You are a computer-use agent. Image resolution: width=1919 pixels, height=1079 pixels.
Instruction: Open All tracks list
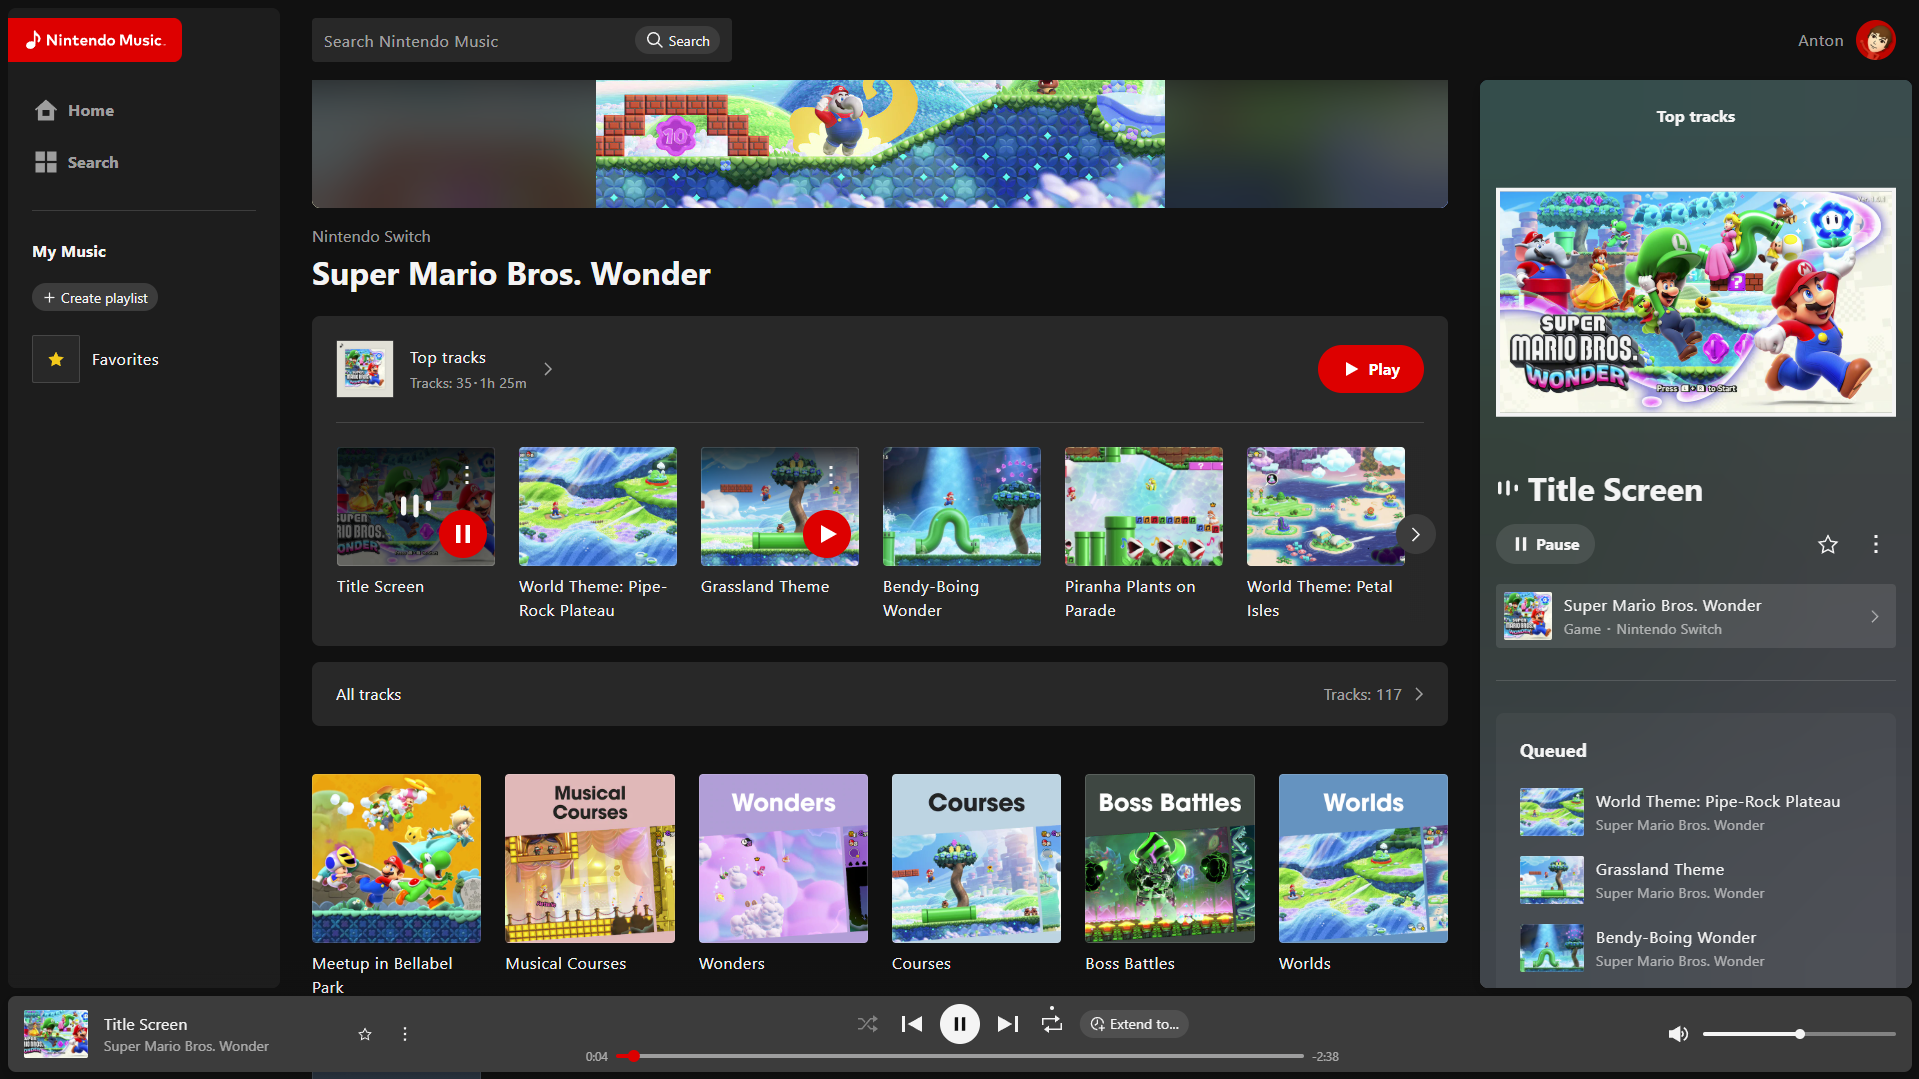click(x=880, y=694)
